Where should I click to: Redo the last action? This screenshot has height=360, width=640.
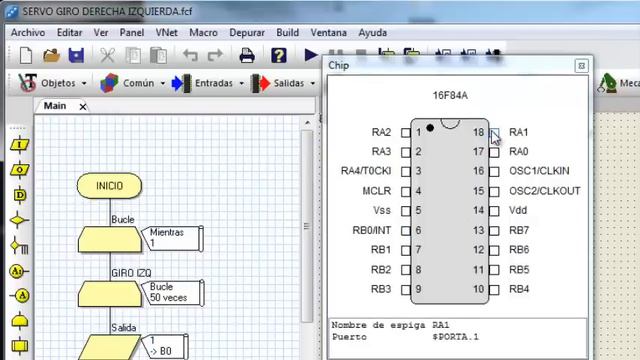pos(215,55)
